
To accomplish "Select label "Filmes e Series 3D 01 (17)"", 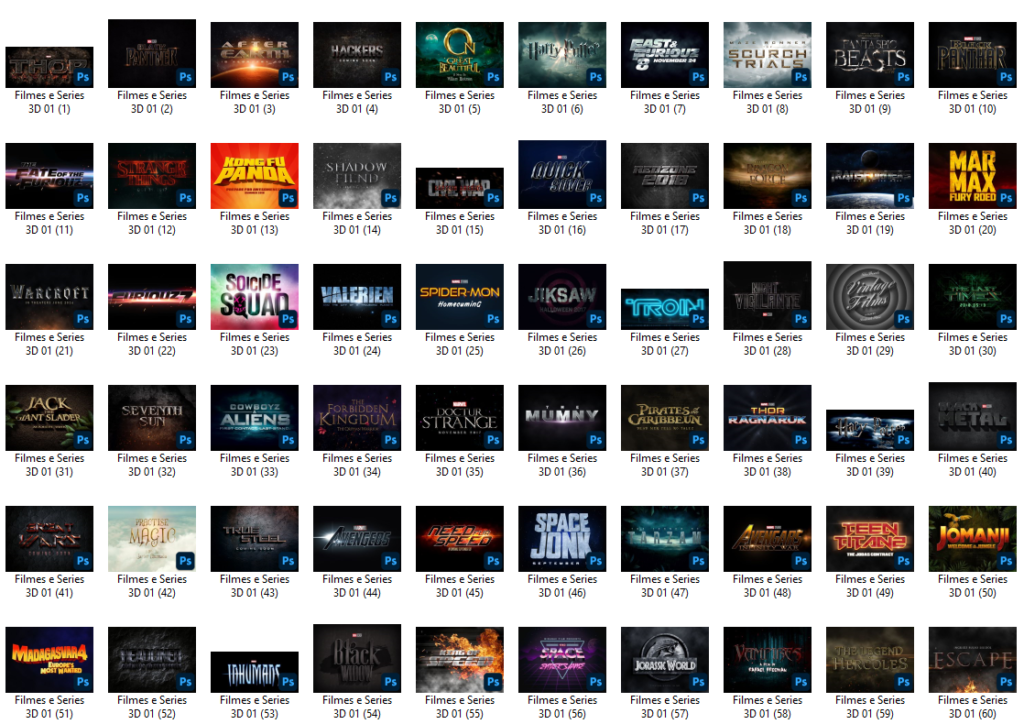I will click(x=664, y=223).
